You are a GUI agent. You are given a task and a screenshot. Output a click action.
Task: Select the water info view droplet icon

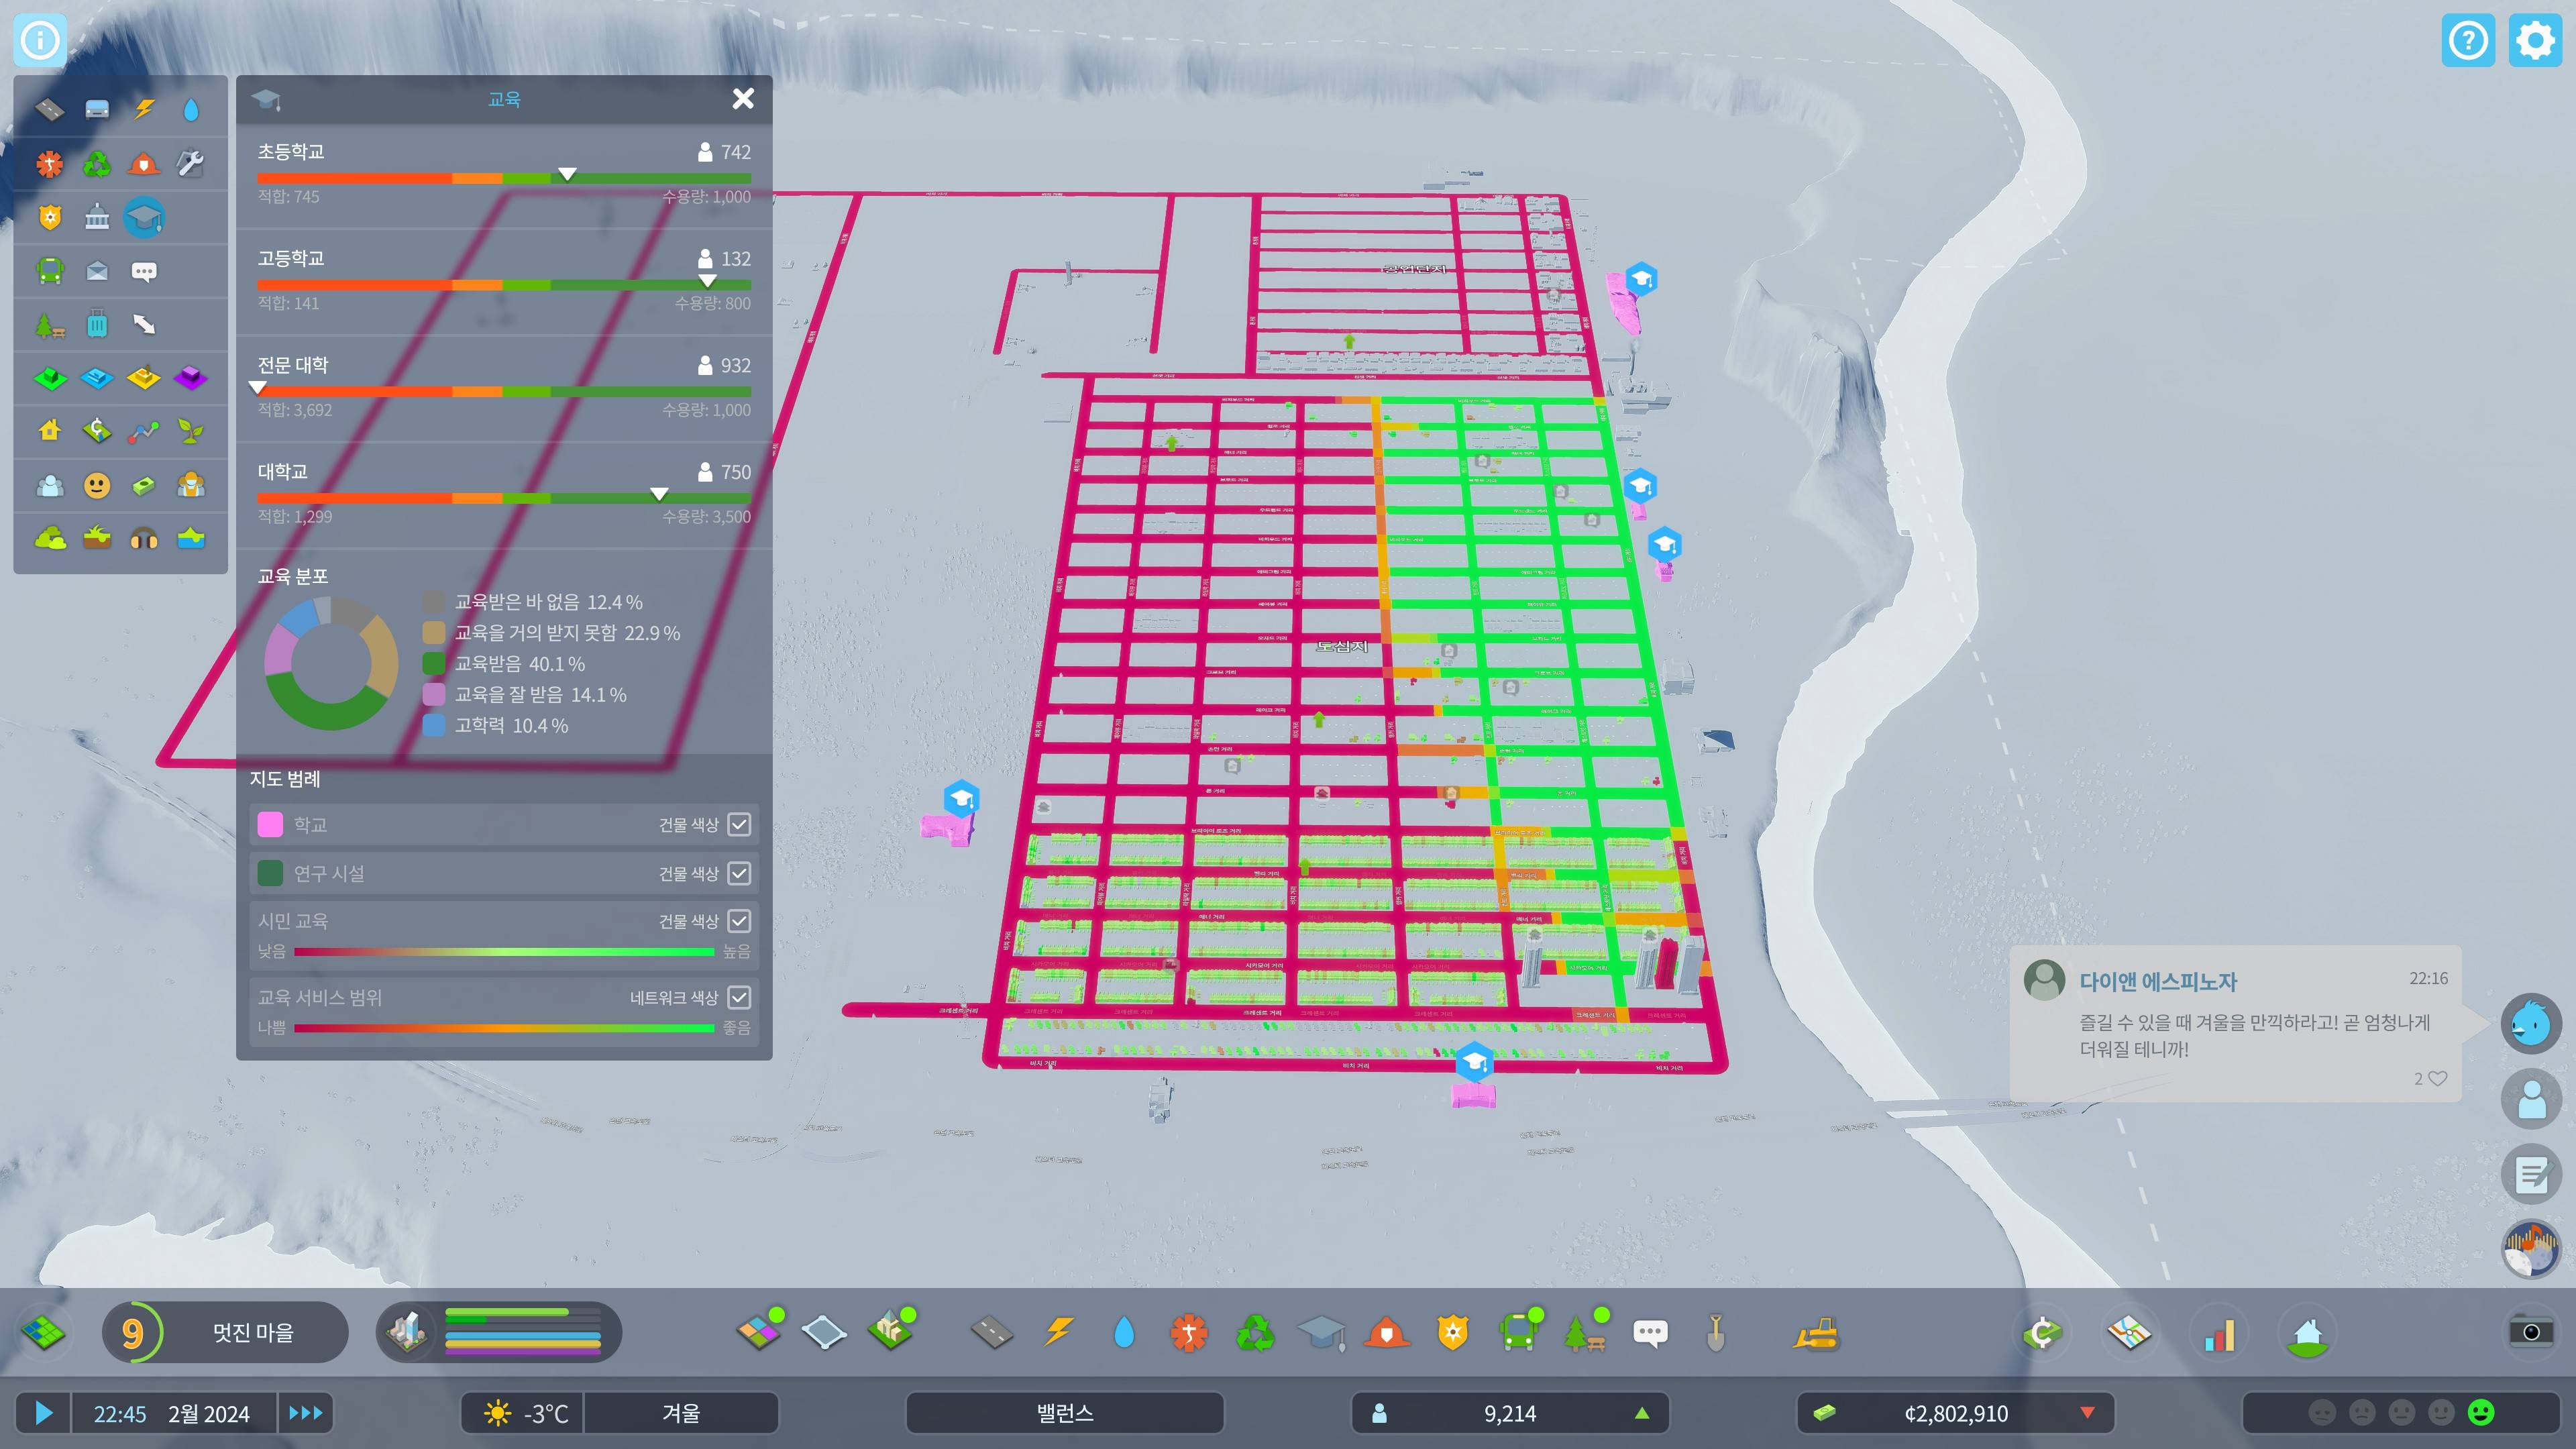[x=190, y=109]
